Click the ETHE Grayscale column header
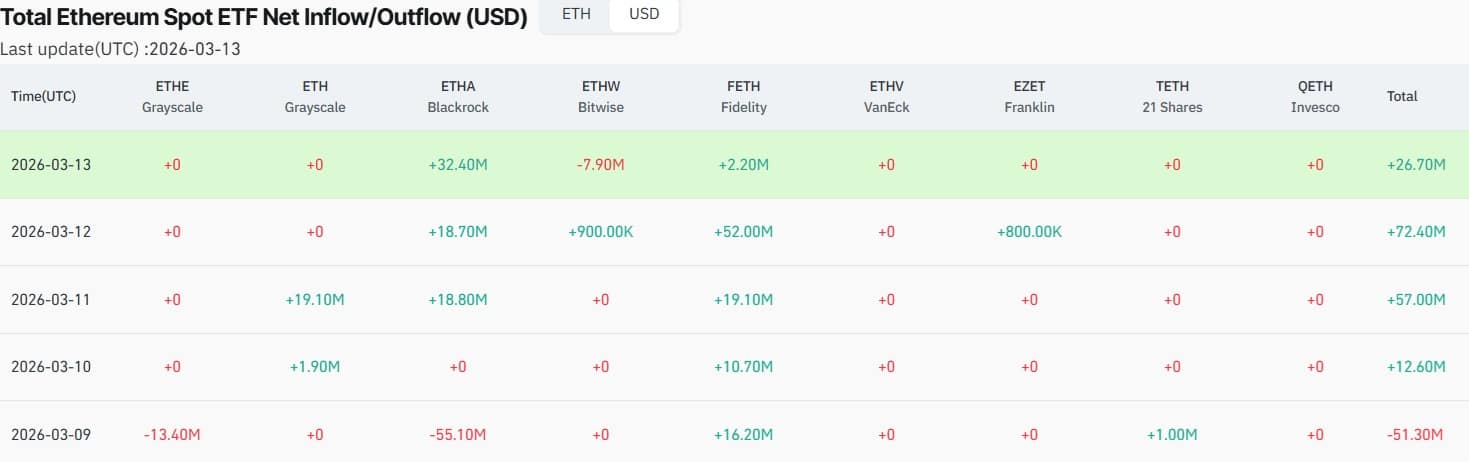1469x462 pixels. coord(172,97)
